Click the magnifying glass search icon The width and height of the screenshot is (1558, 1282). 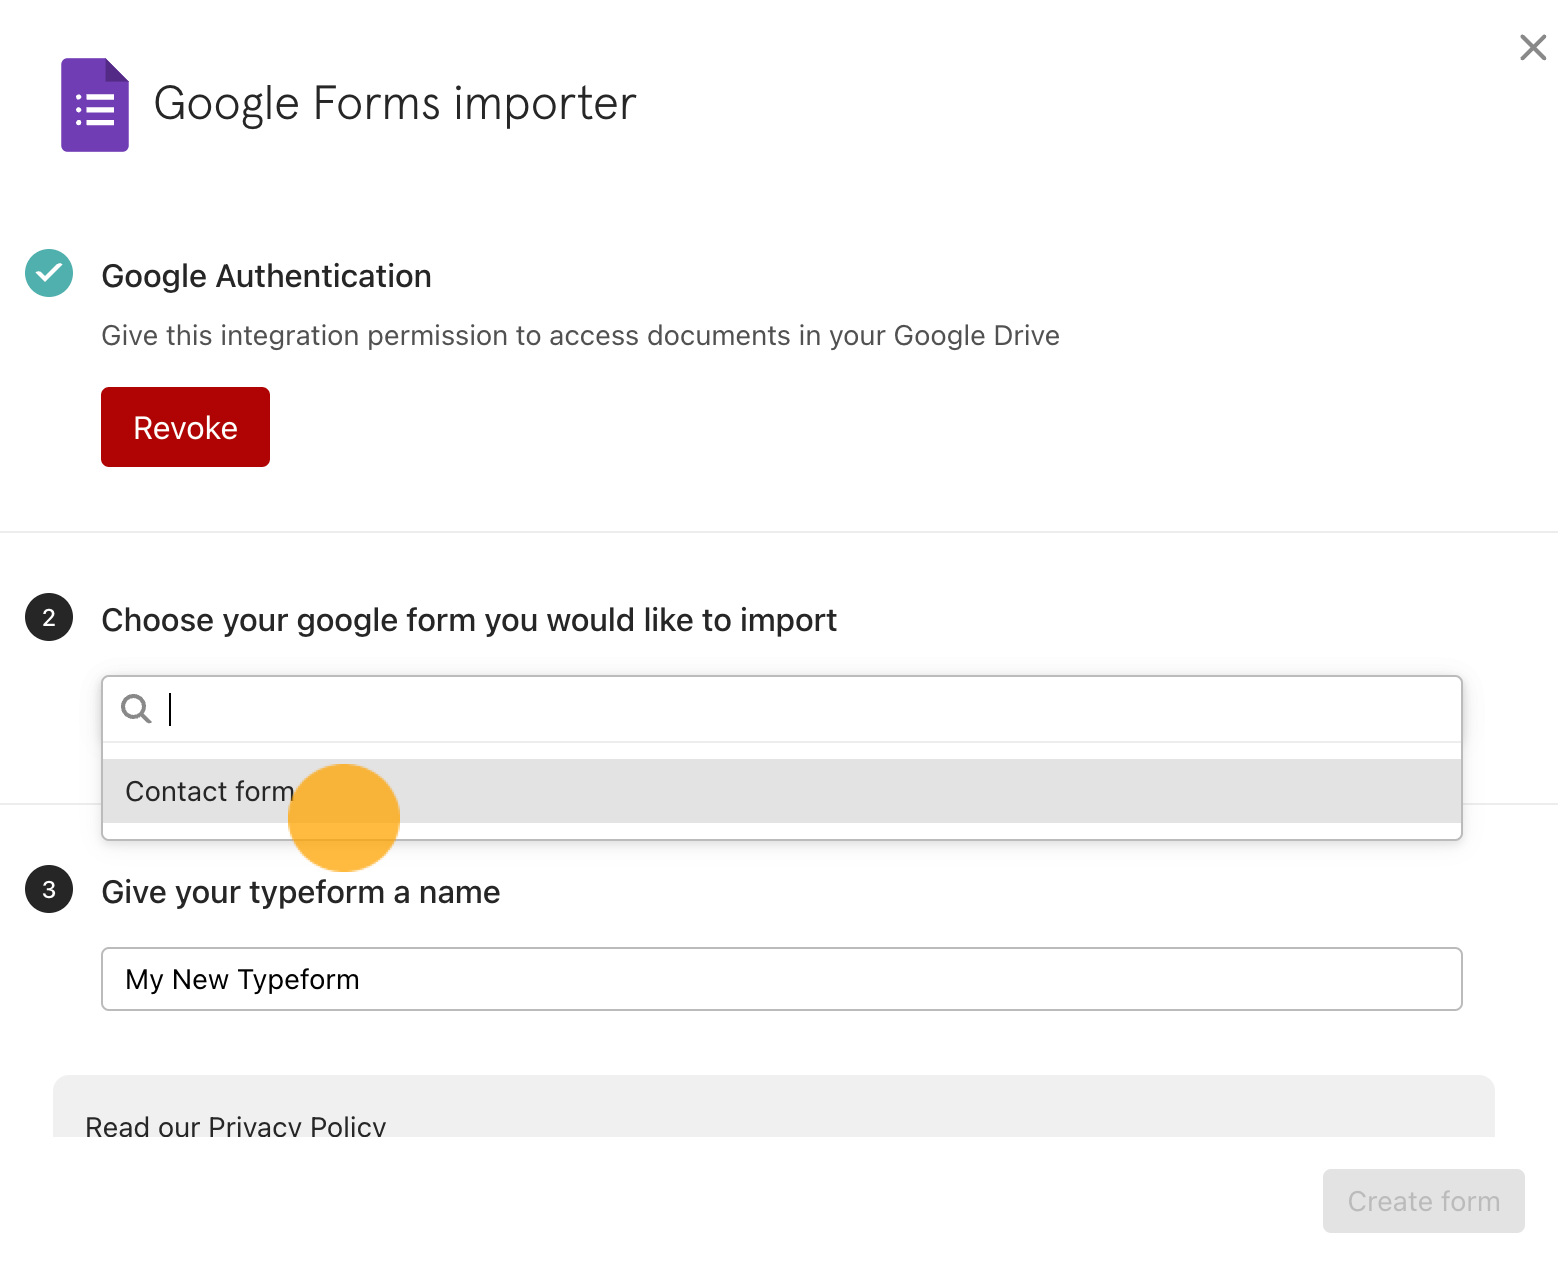(136, 709)
